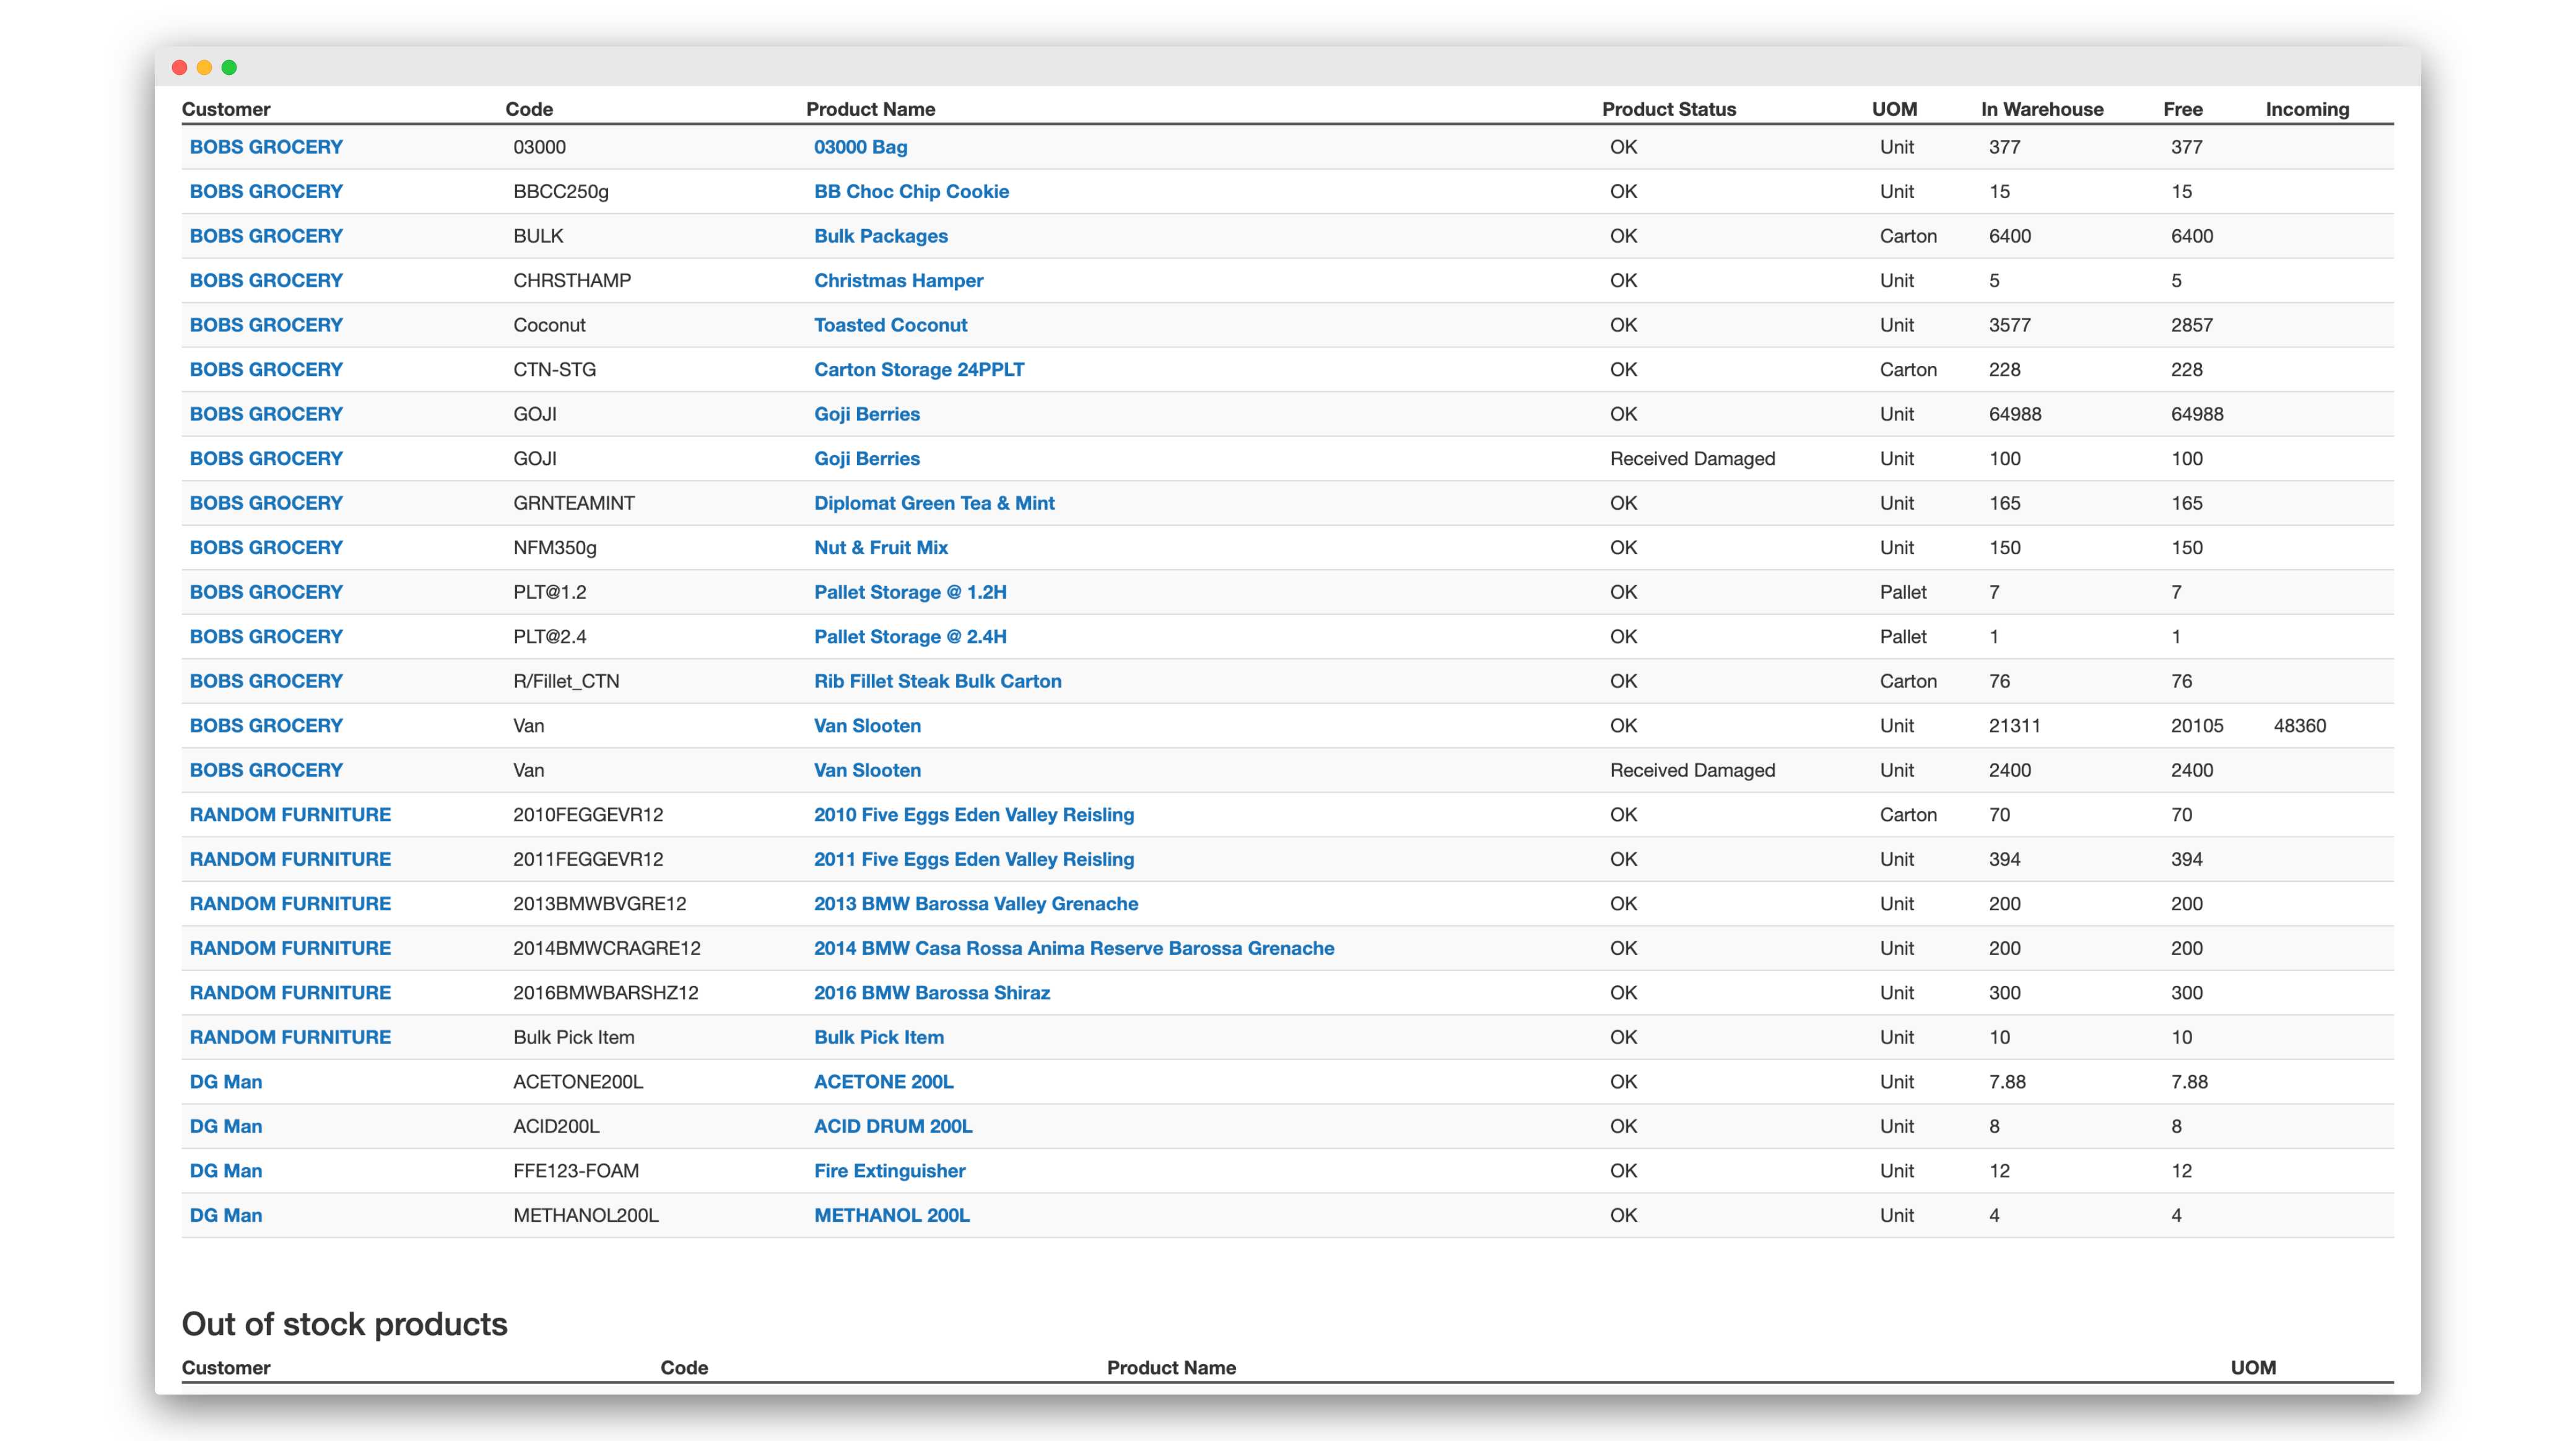Viewport: 2576px width, 1441px height.
Task: Select the BB Choc Chip Cookie product
Action: (911, 191)
